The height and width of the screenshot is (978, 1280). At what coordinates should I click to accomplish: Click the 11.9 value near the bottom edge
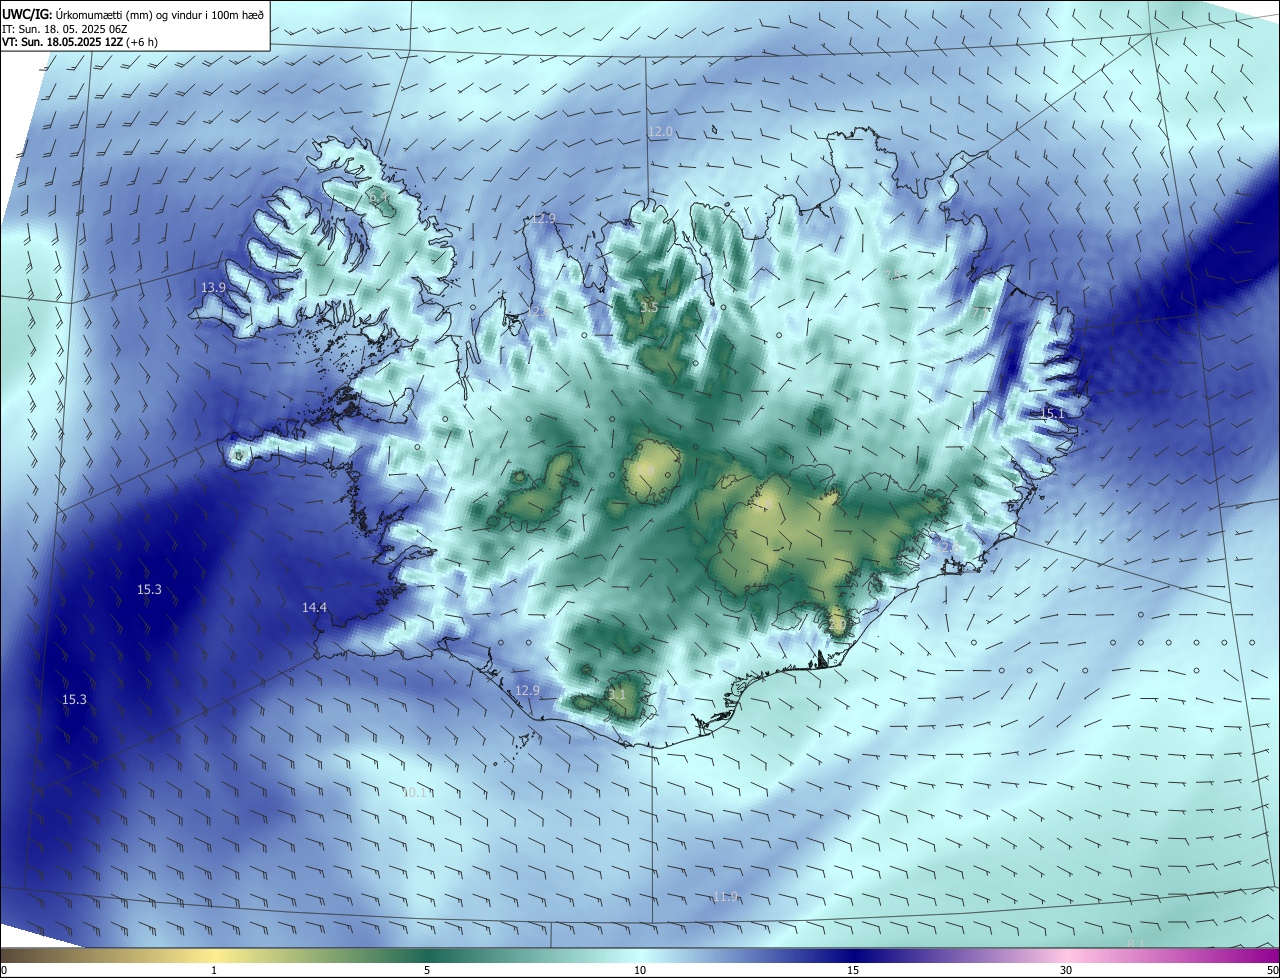pos(726,897)
